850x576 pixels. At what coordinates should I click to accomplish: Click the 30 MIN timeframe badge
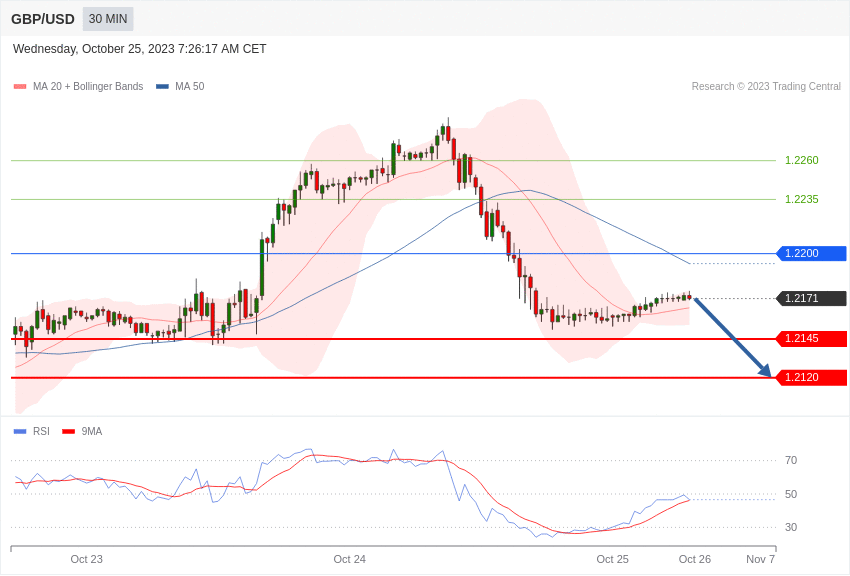(108, 19)
